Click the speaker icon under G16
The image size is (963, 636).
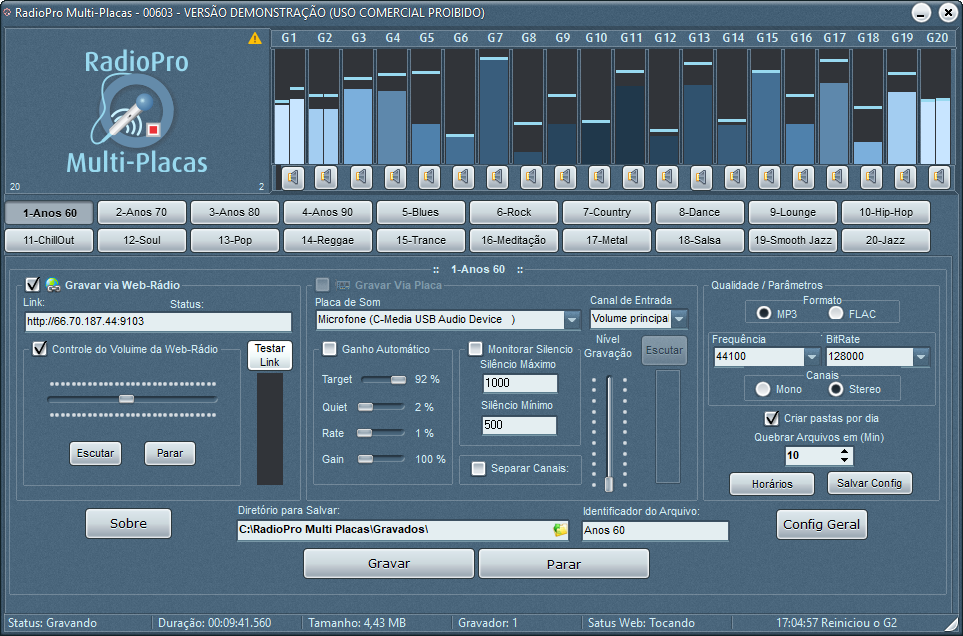click(x=803, y=177)
